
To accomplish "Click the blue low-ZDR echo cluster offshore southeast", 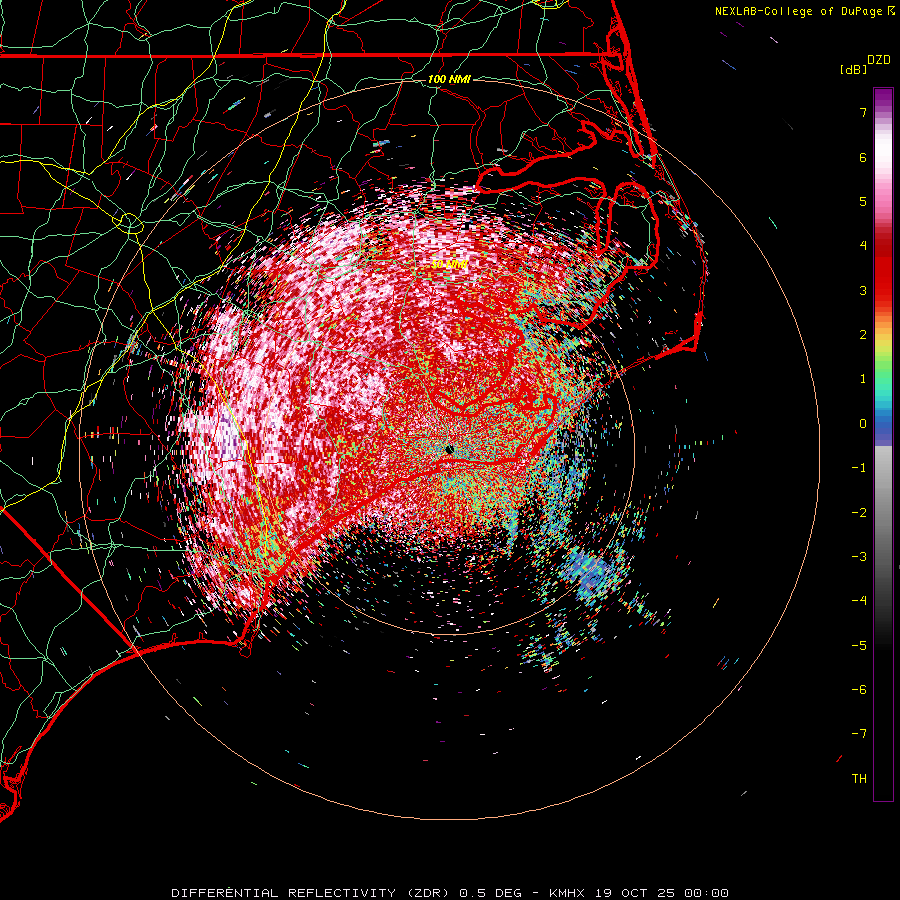I will pyautogui.click(x=593, y=572).
